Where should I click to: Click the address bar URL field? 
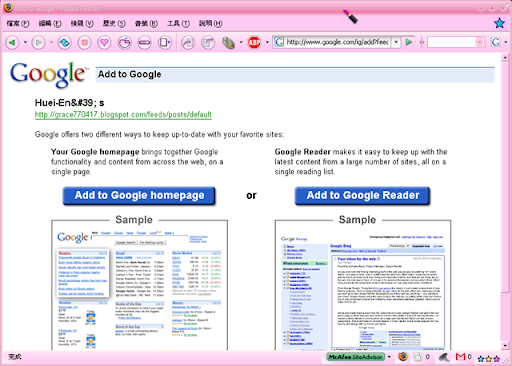(x=337, y=42)
